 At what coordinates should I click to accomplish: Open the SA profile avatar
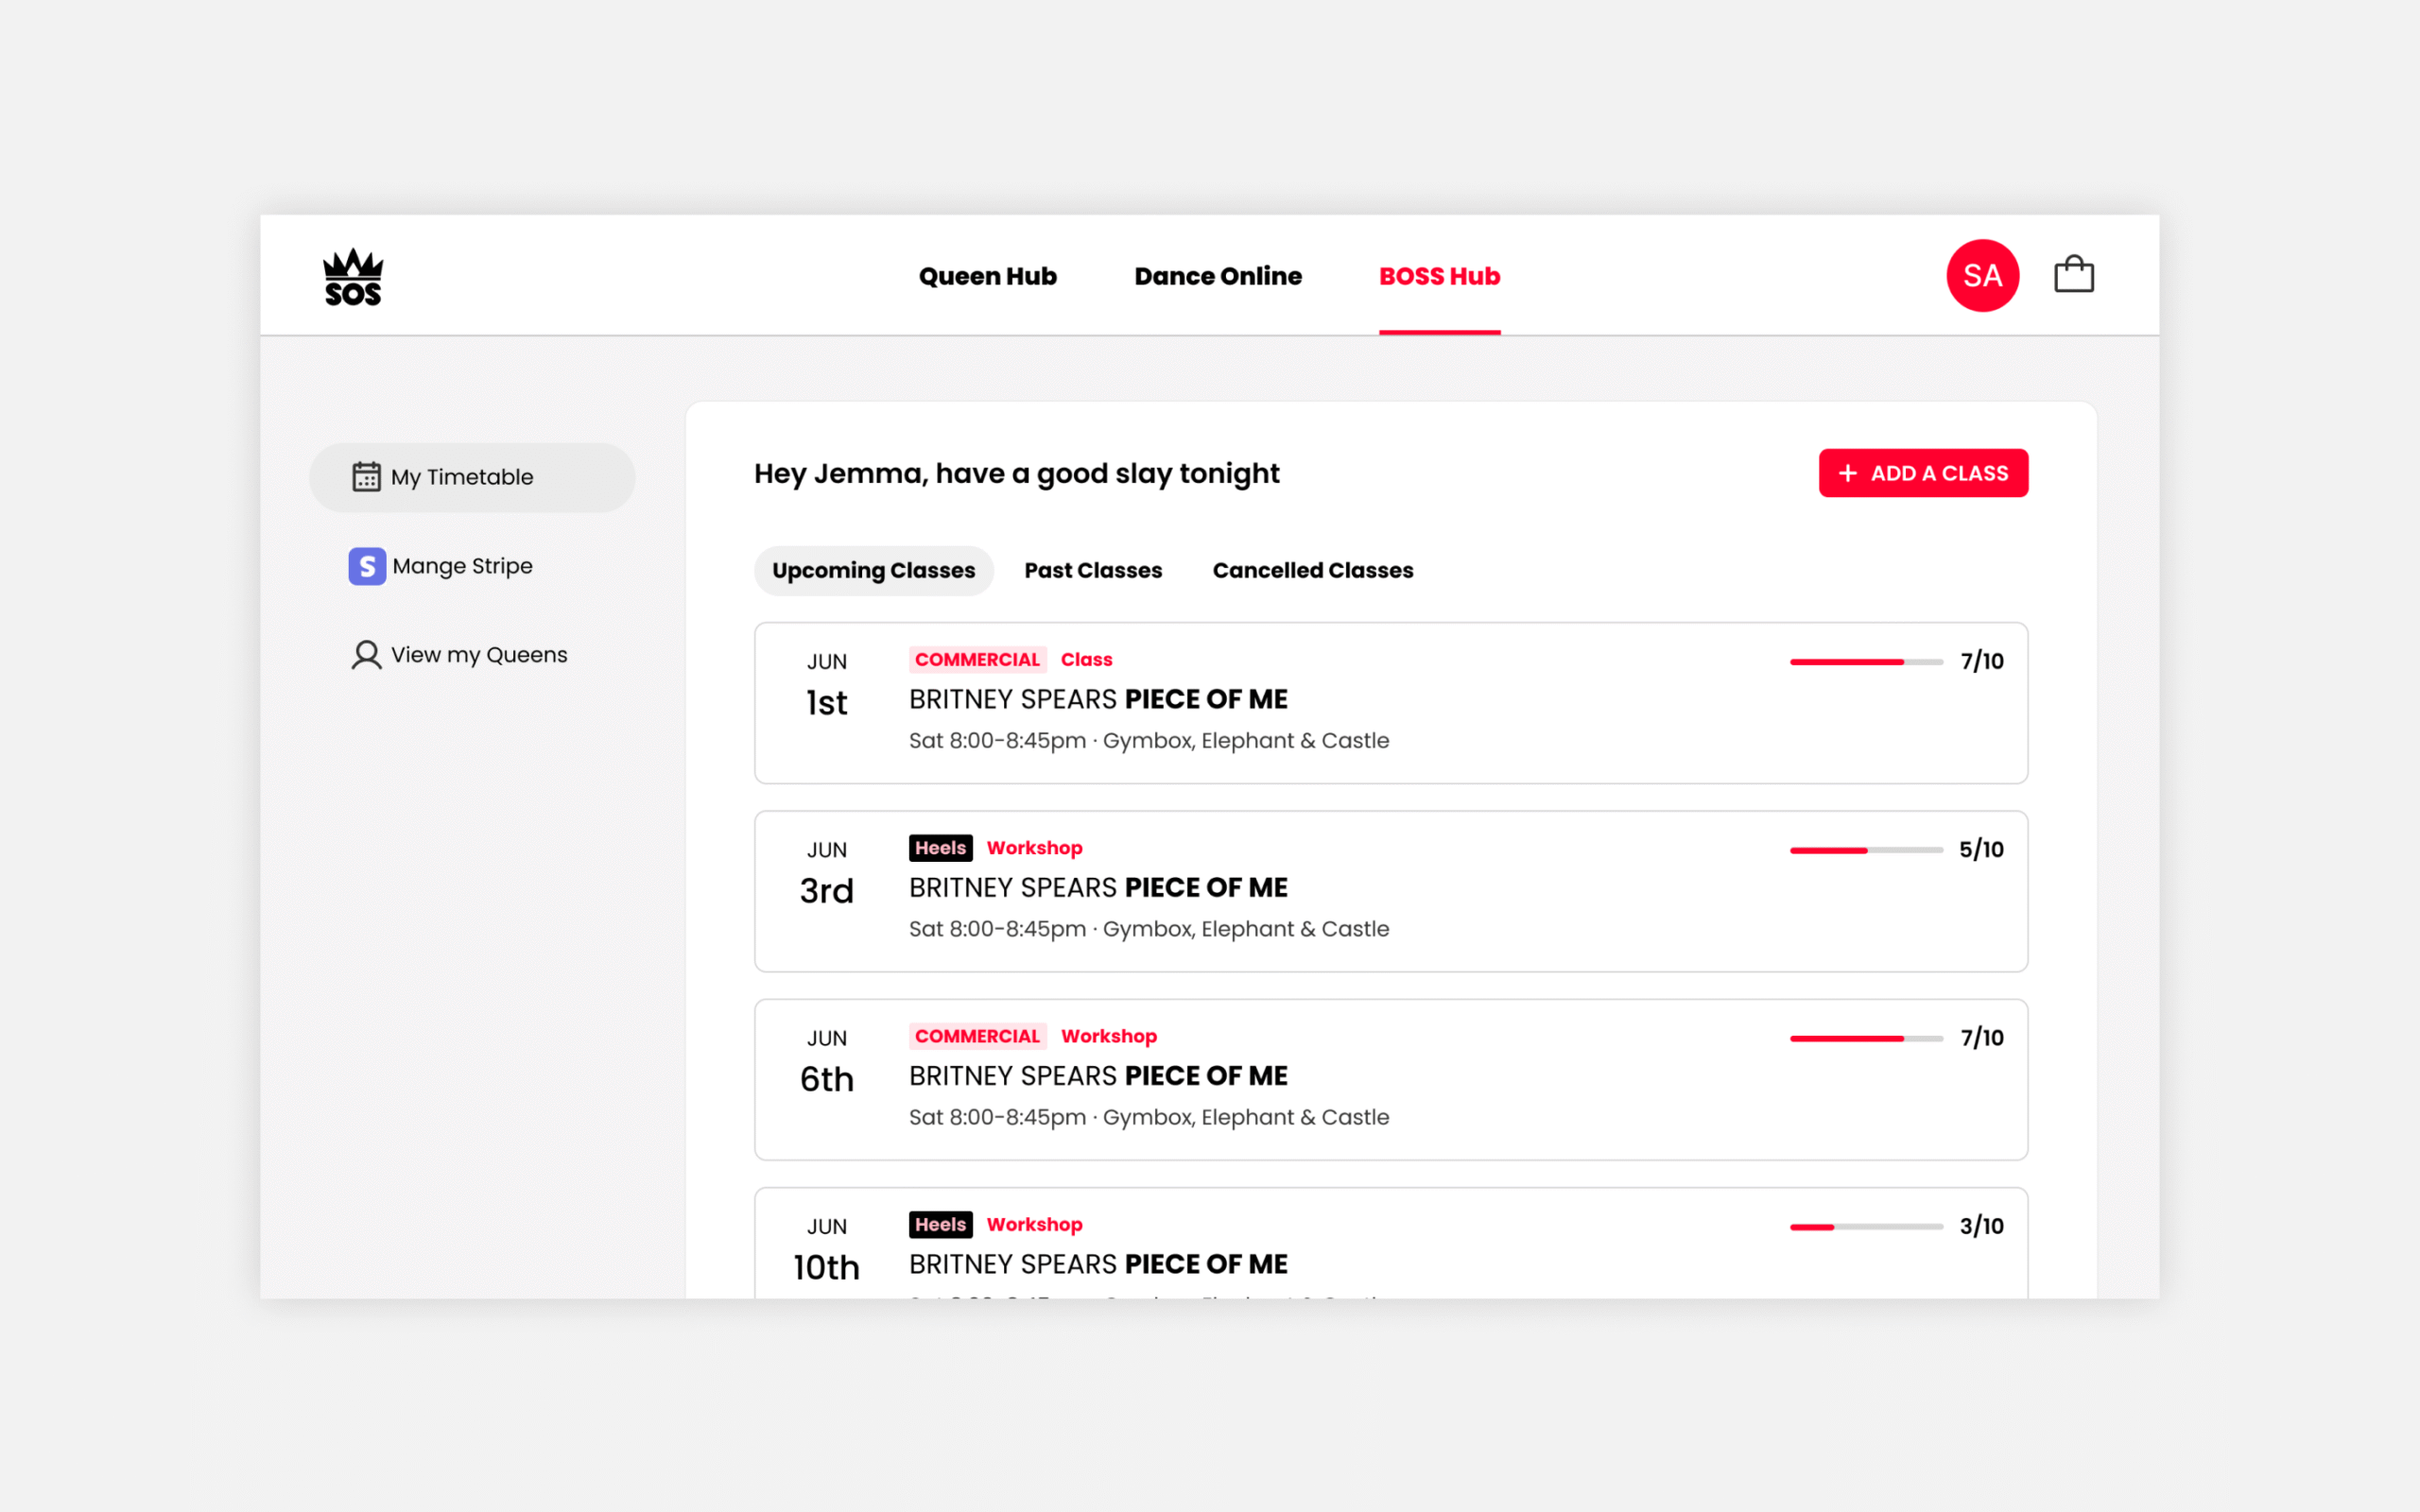pyautogui.click(x=1982, y=275)
